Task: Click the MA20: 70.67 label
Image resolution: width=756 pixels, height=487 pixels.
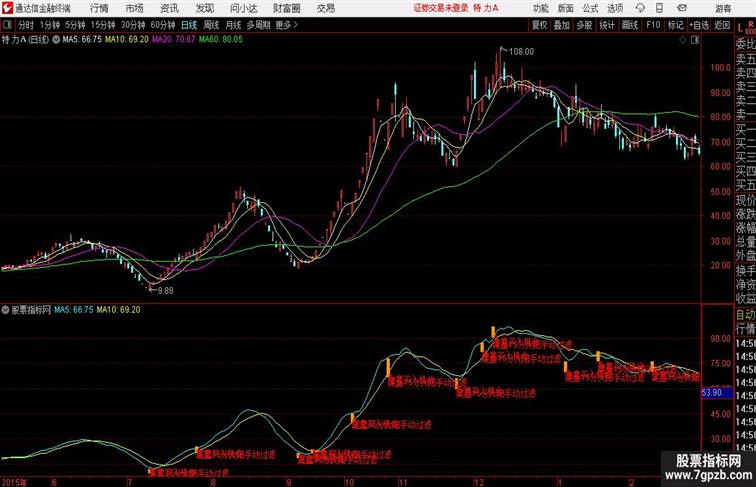Action: 174,40
